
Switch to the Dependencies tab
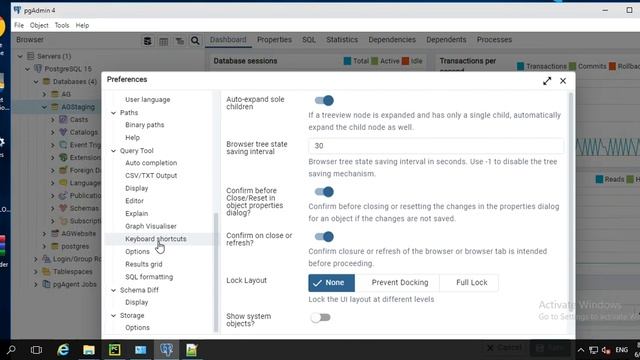[392, 40]
